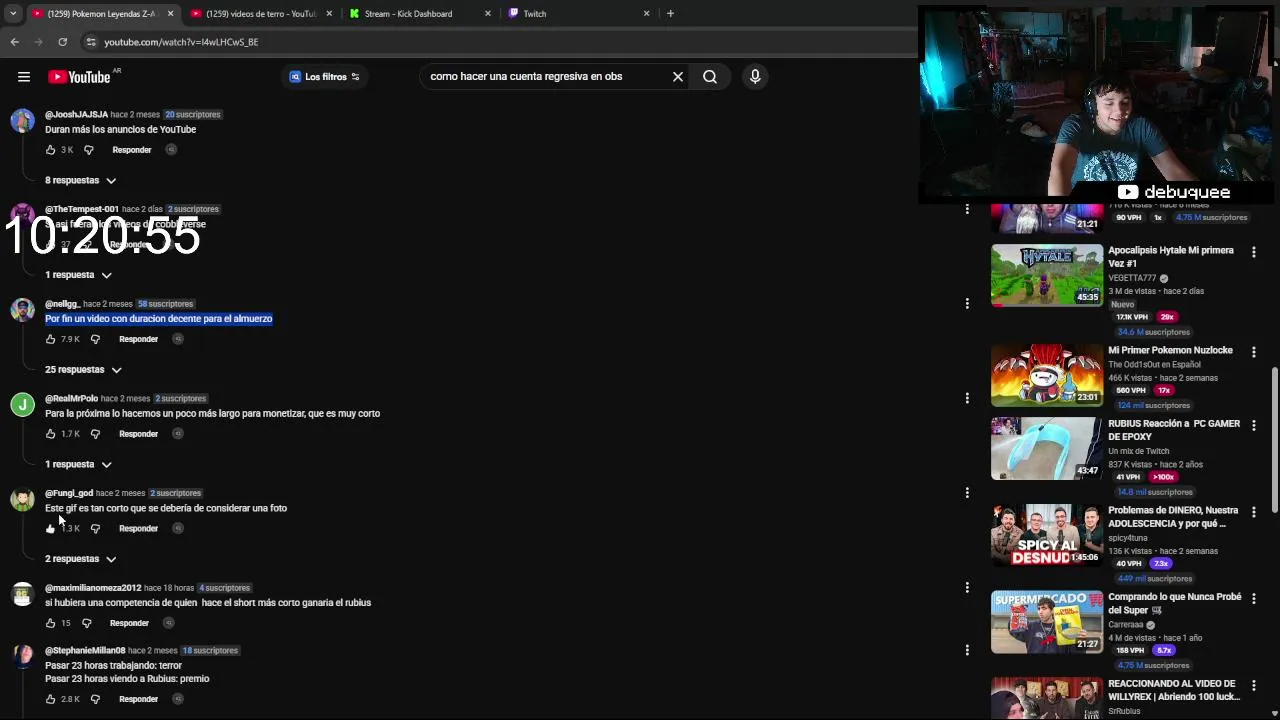Open RUBIUS Reacción PC GAMER thumbnail
The height and width of the screenshot is (720, 1280).
coord(1047,448)
